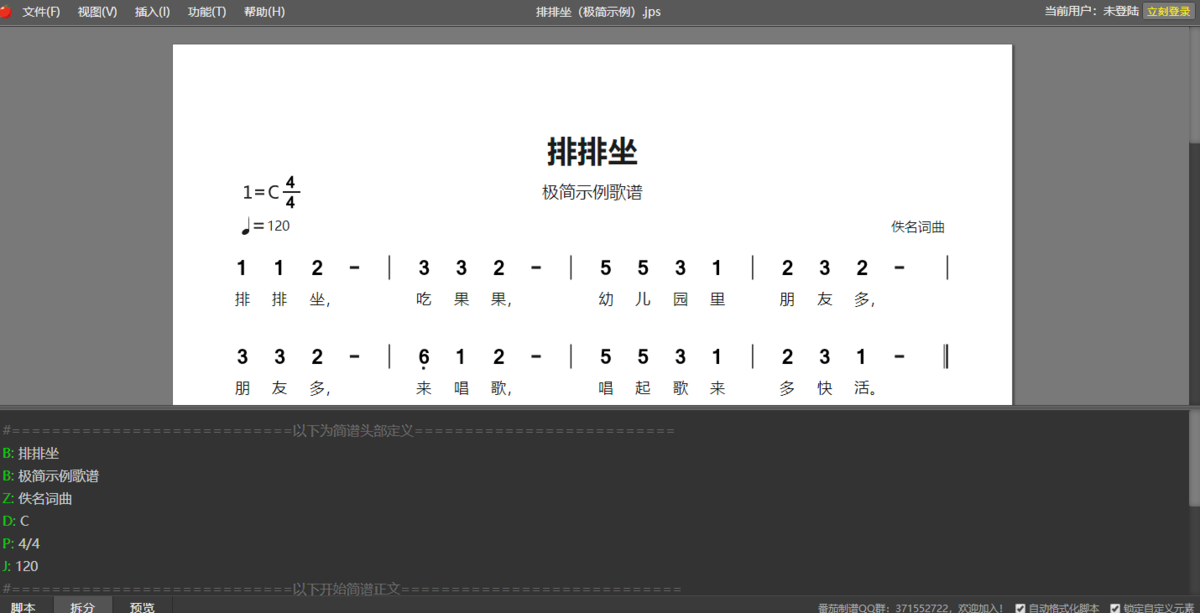This screenshot has height=613, width=1200.
Task: Switch to the 拆分 tab
Action: [x=83, y=606]
